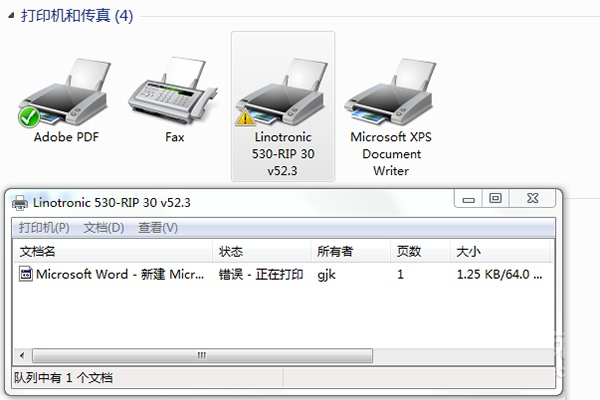Screen dimensions: 600x400
Task: Select the Linotronic 530-RIP 30 v52.3 printer icon
Action: [x=282, y=92]
